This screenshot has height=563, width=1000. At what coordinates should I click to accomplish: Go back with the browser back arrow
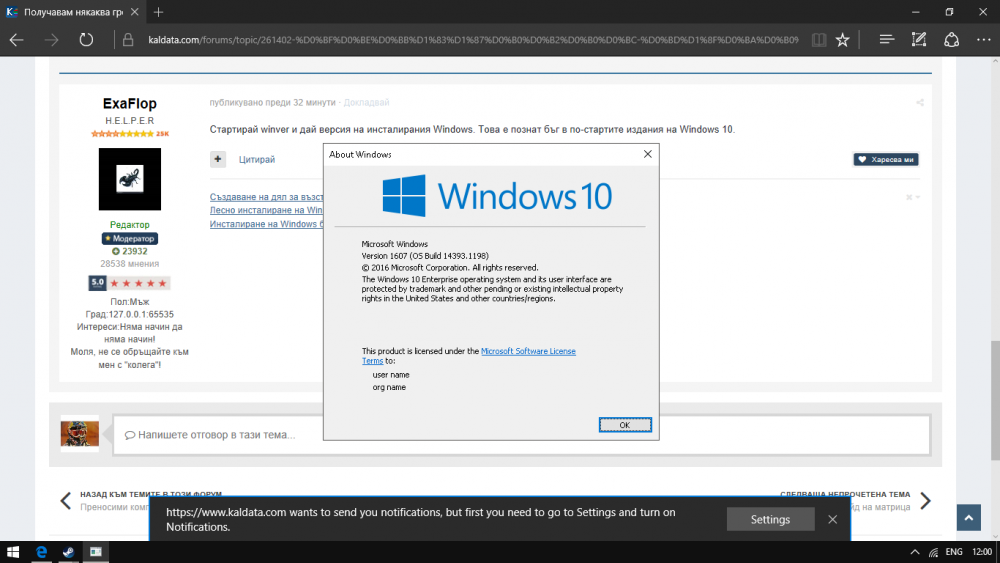tap(17, 40)
